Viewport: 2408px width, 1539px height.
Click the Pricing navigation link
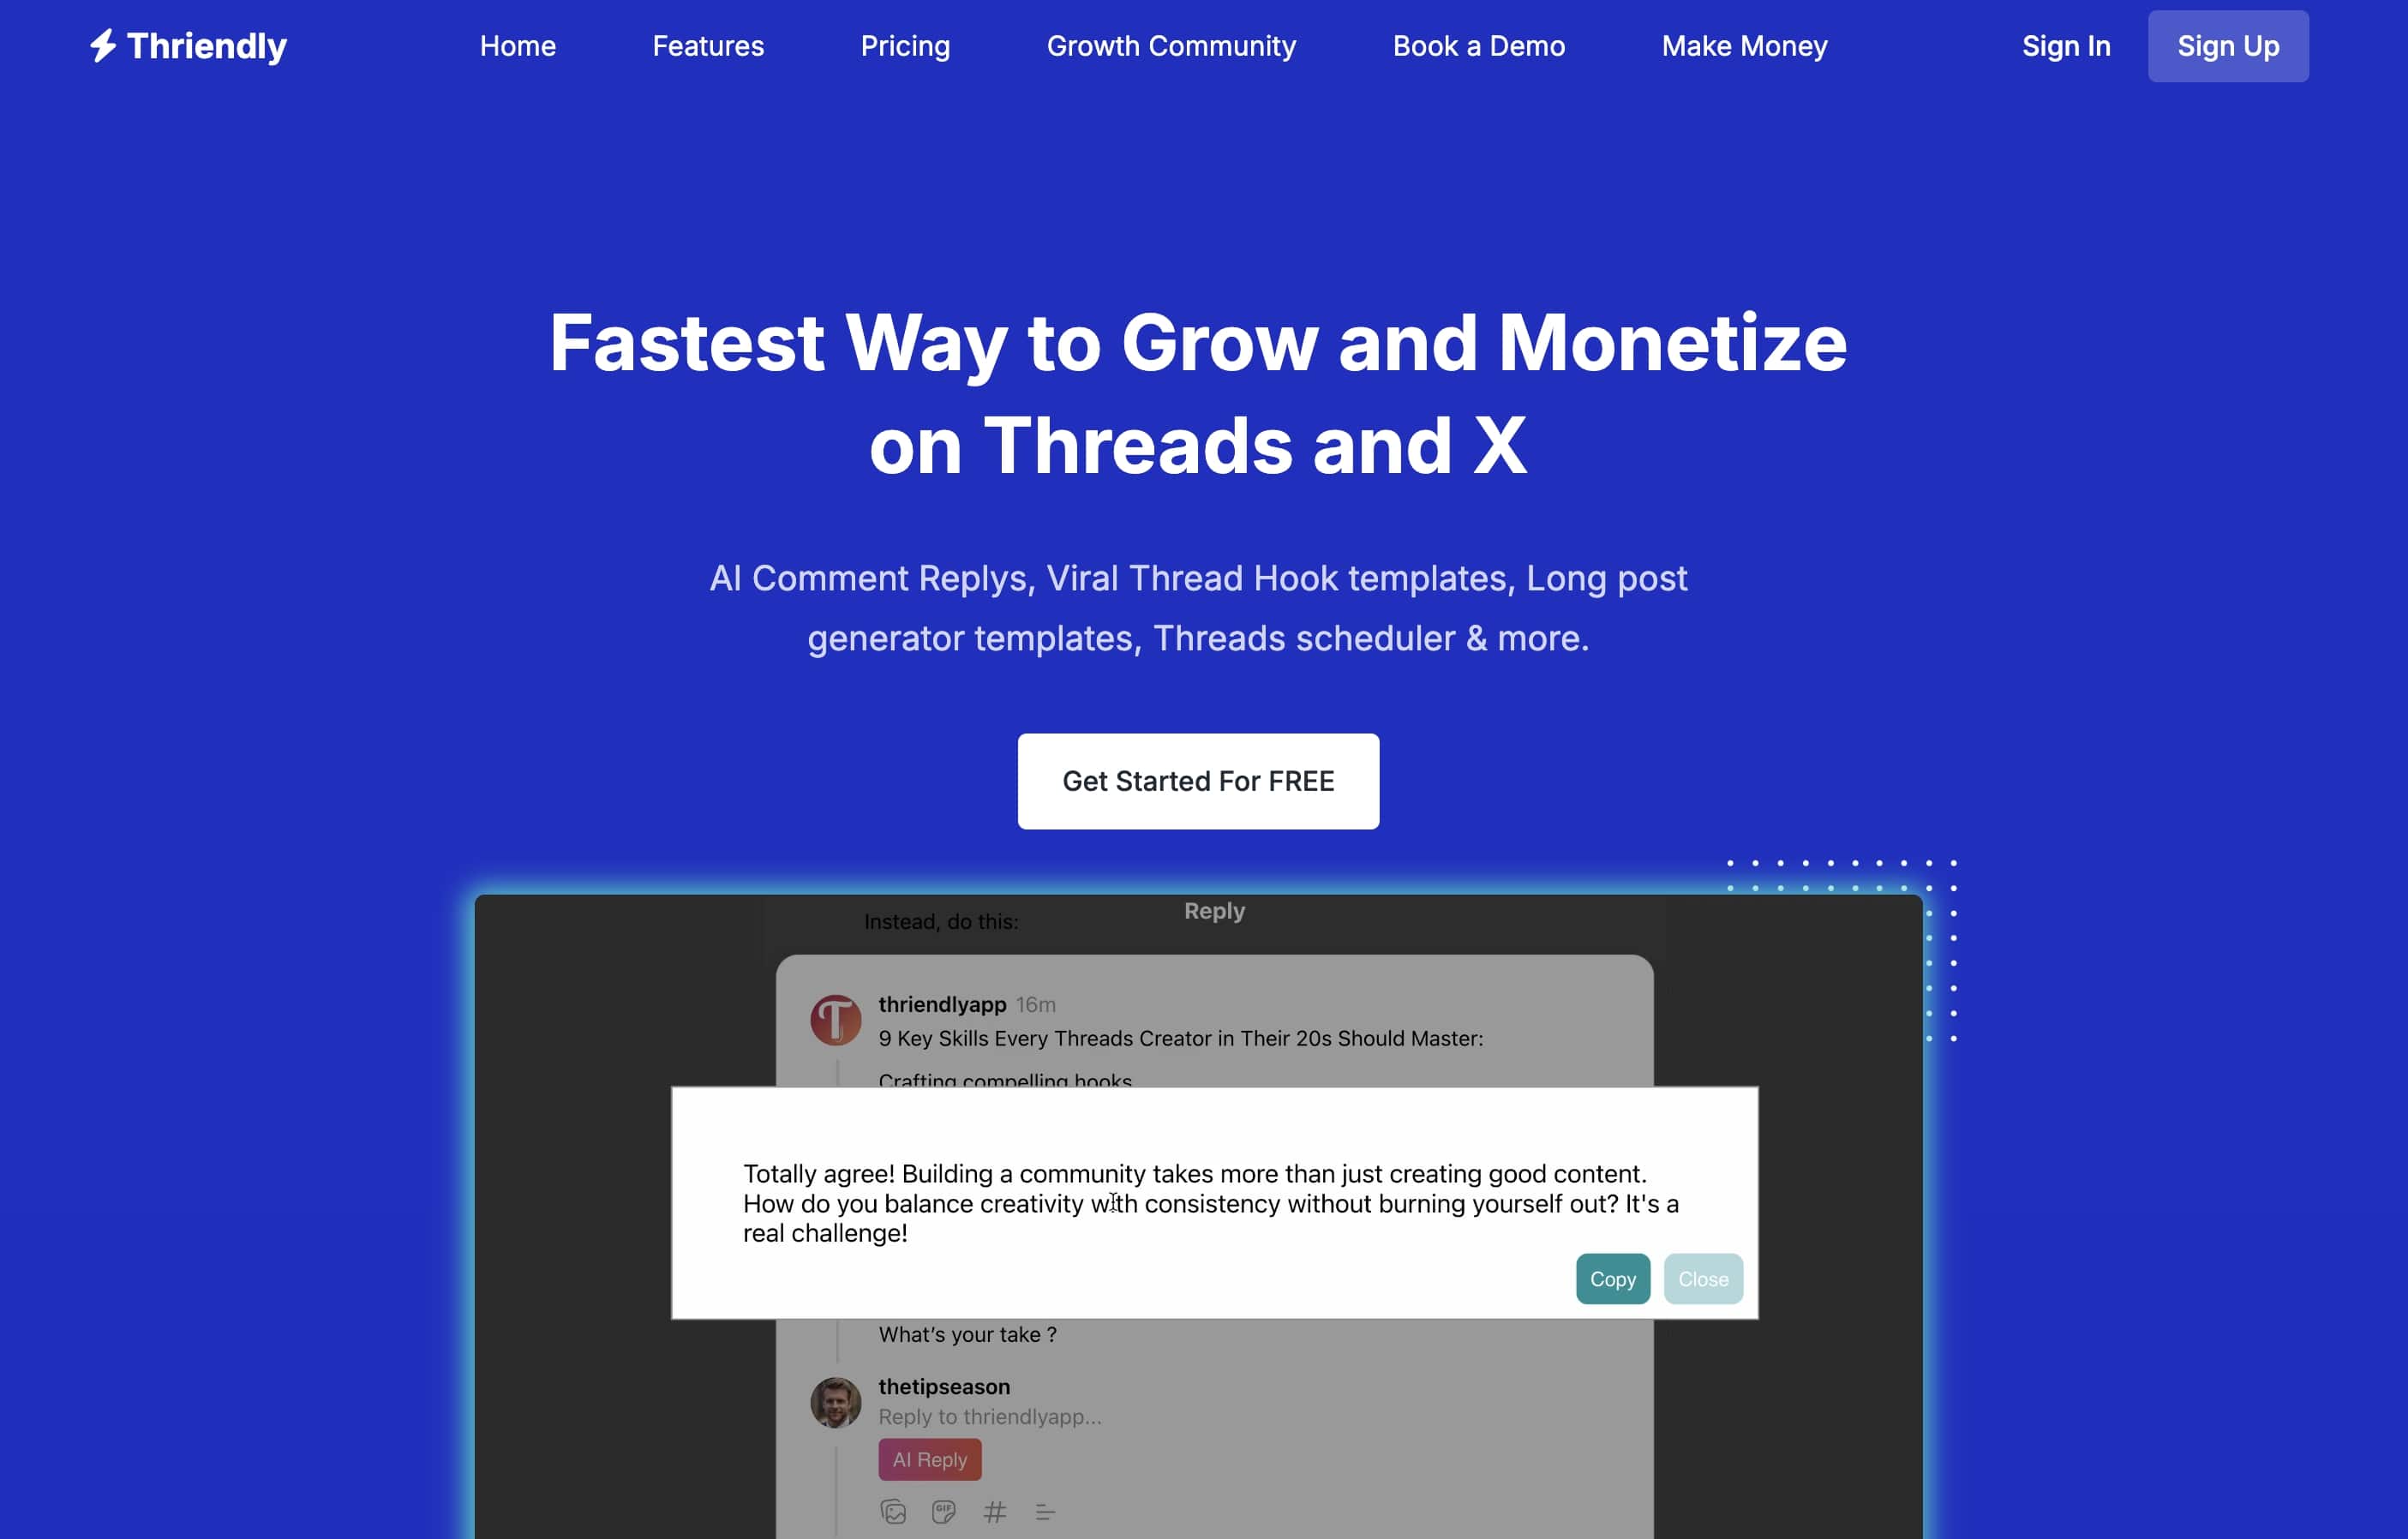tap(906, 45)
